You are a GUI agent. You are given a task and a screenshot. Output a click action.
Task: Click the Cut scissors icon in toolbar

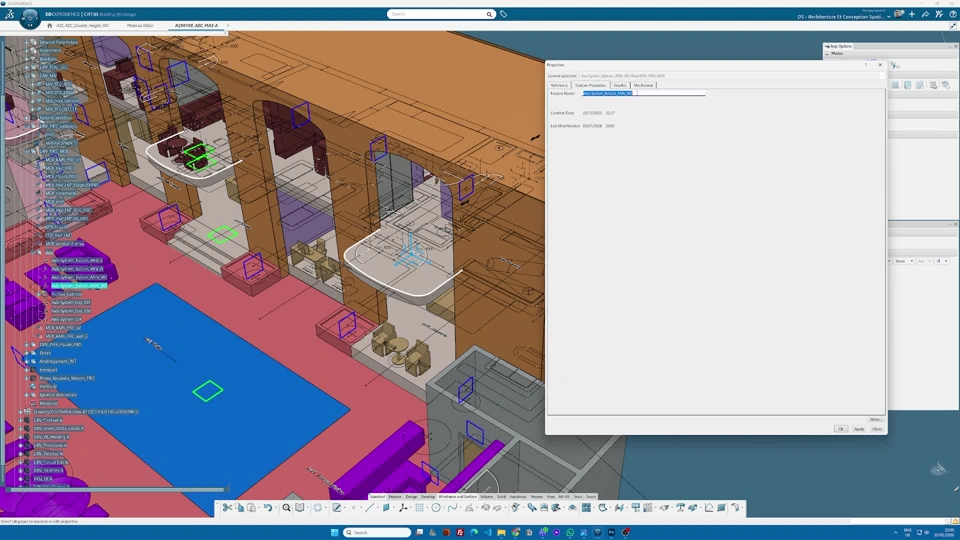point(227,508)
